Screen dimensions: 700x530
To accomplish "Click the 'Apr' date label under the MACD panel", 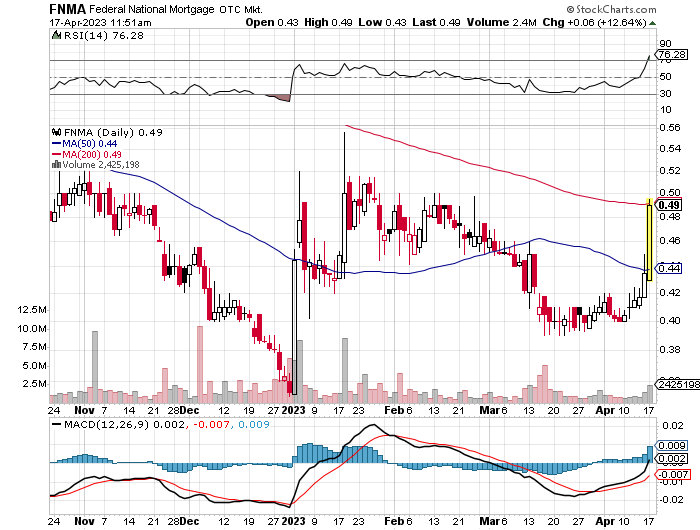I will tap(605, 521).
